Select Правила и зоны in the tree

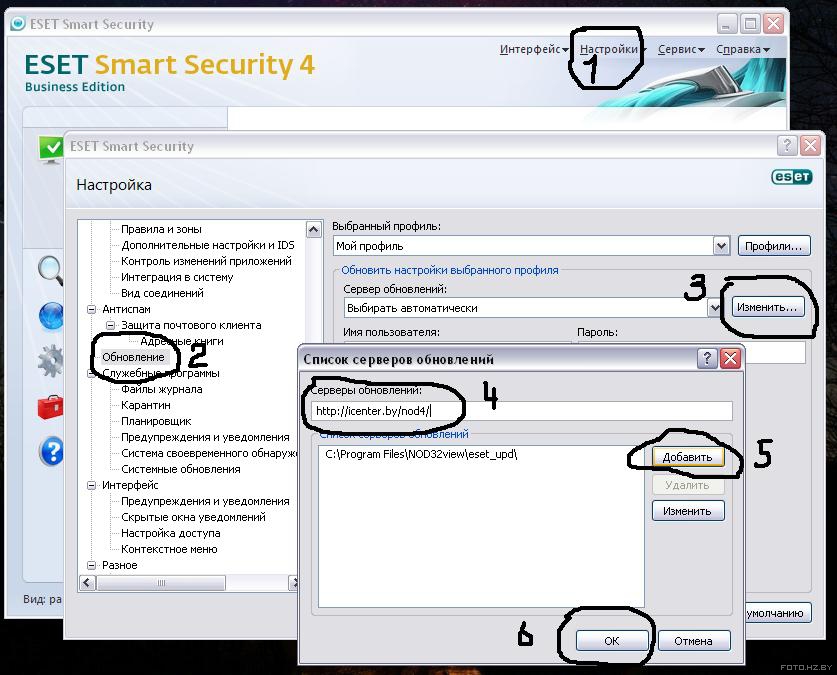pos(161,229)
